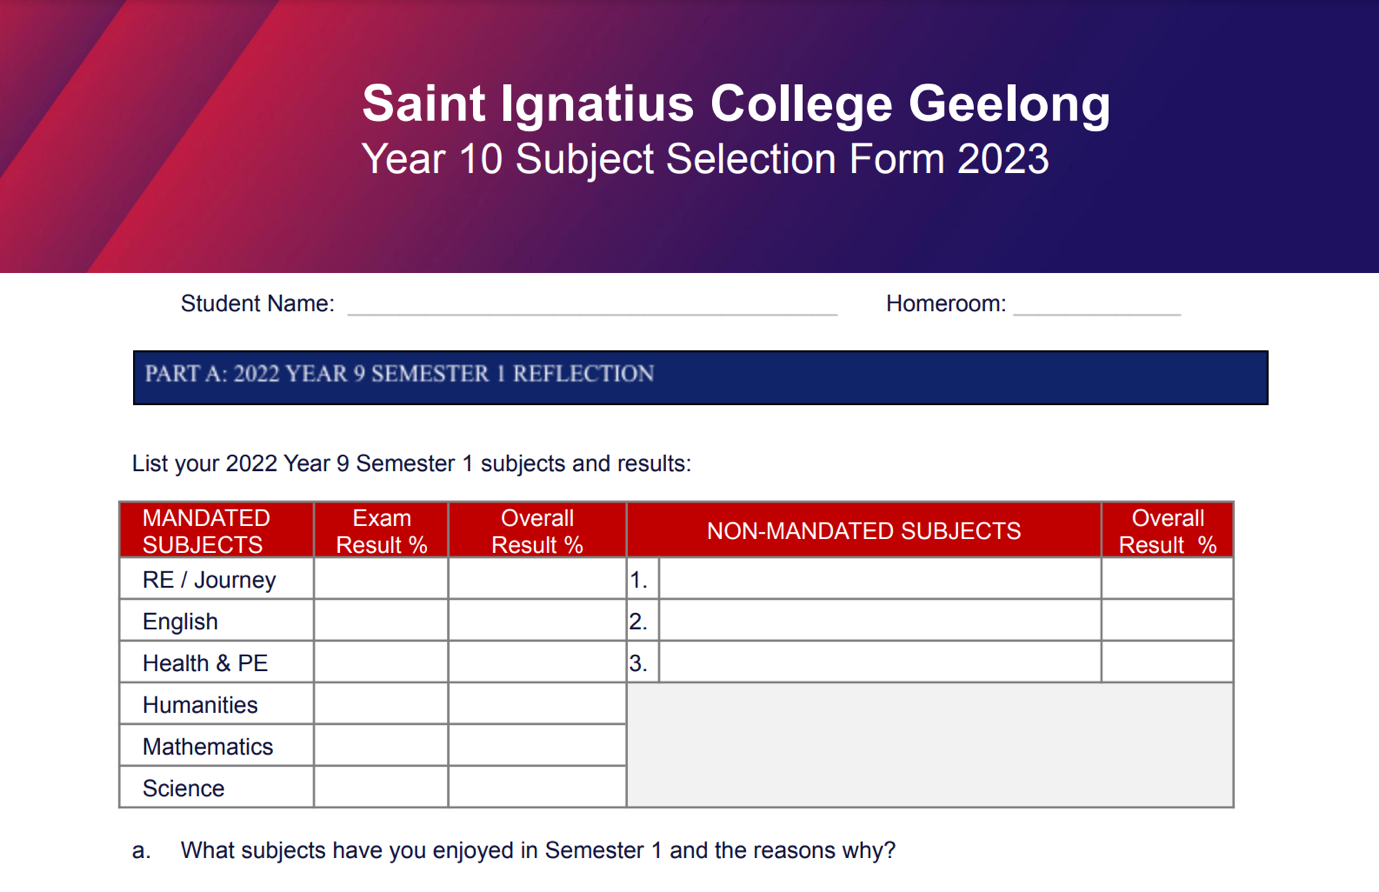
Task: Click Mathematics Exam Result cell
Action: click(x=381, y=746)
